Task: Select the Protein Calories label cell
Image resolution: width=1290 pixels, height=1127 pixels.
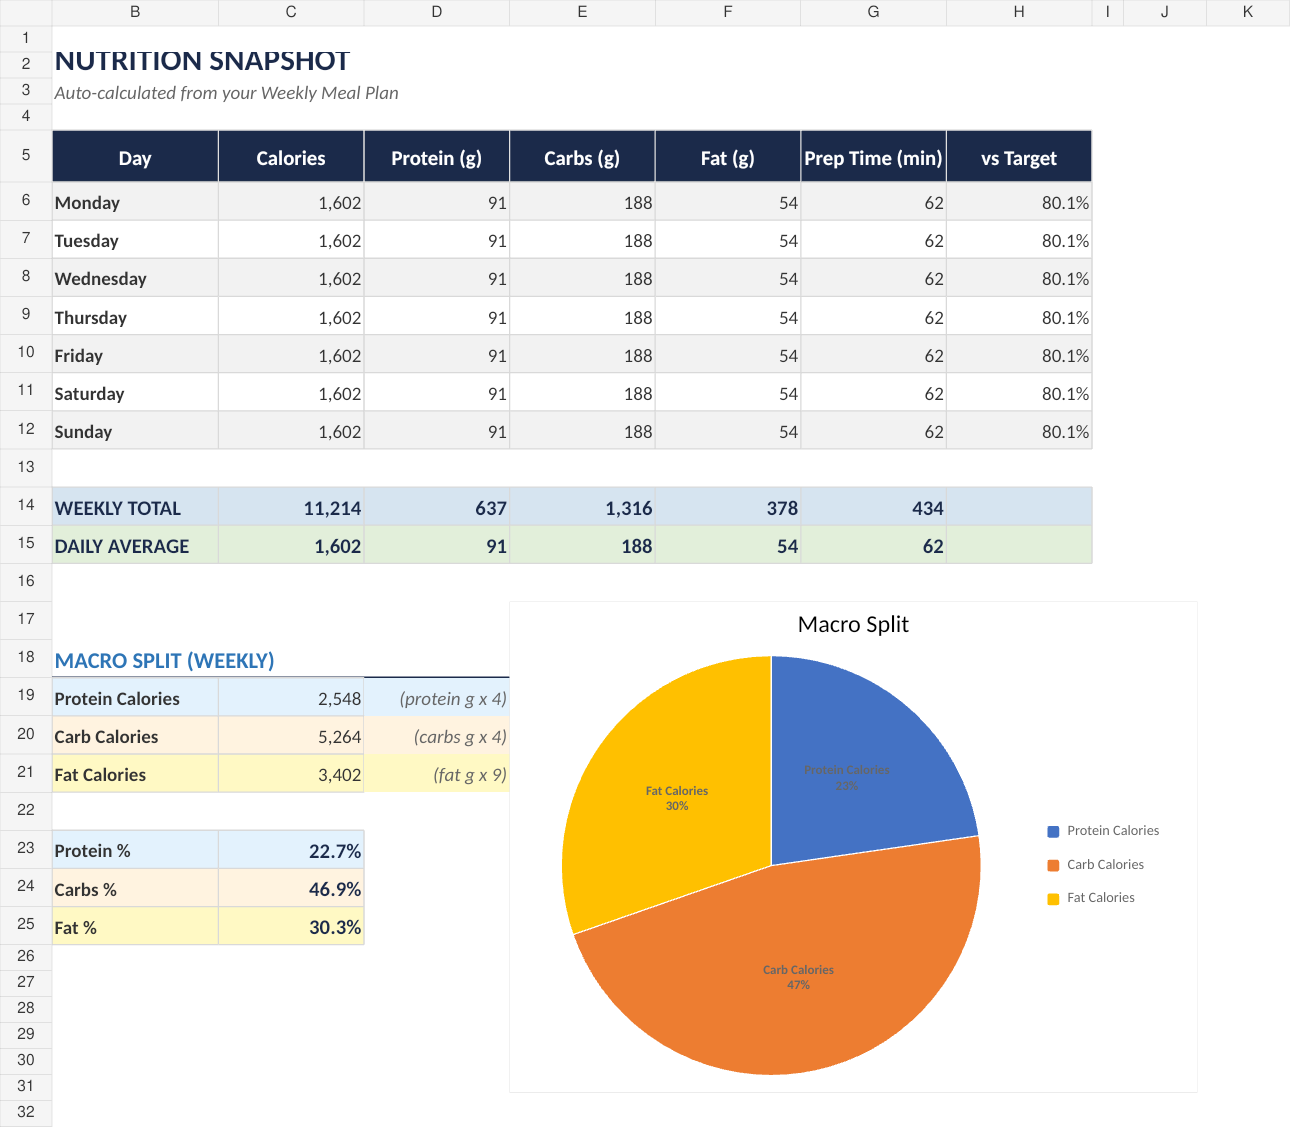Action: coord(135,698)
